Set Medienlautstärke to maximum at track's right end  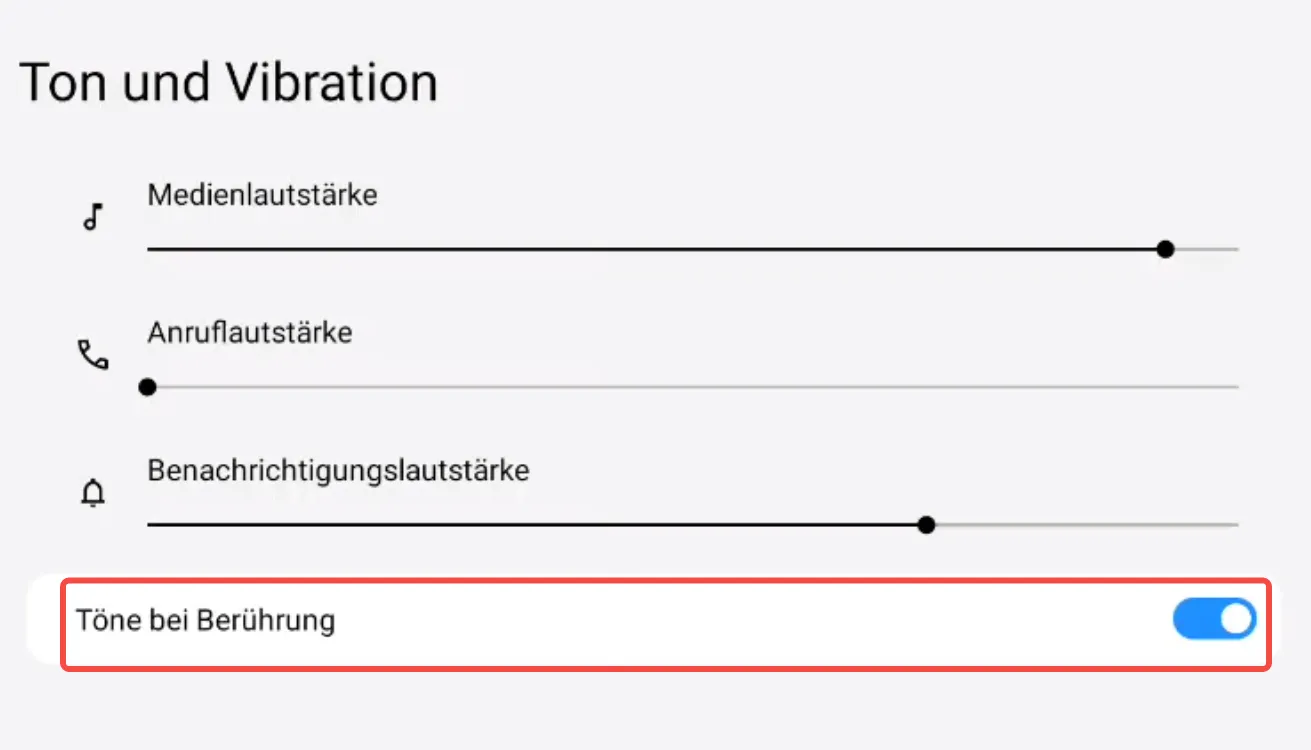click(1236, 249)
